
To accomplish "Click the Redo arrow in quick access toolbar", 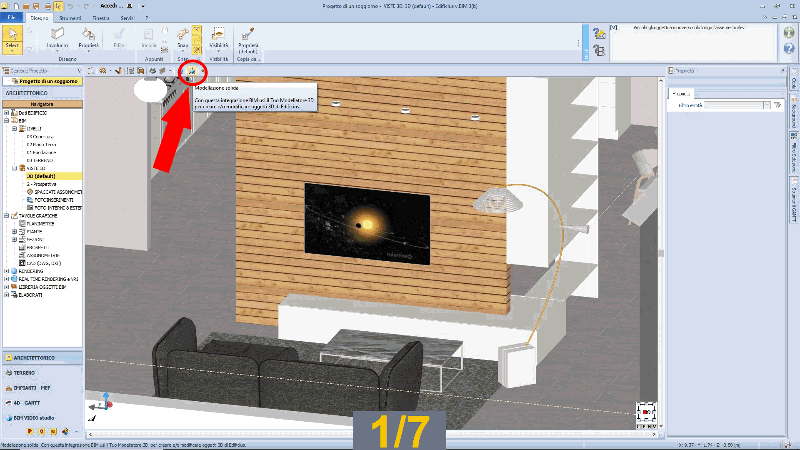I will click(85, 6).
